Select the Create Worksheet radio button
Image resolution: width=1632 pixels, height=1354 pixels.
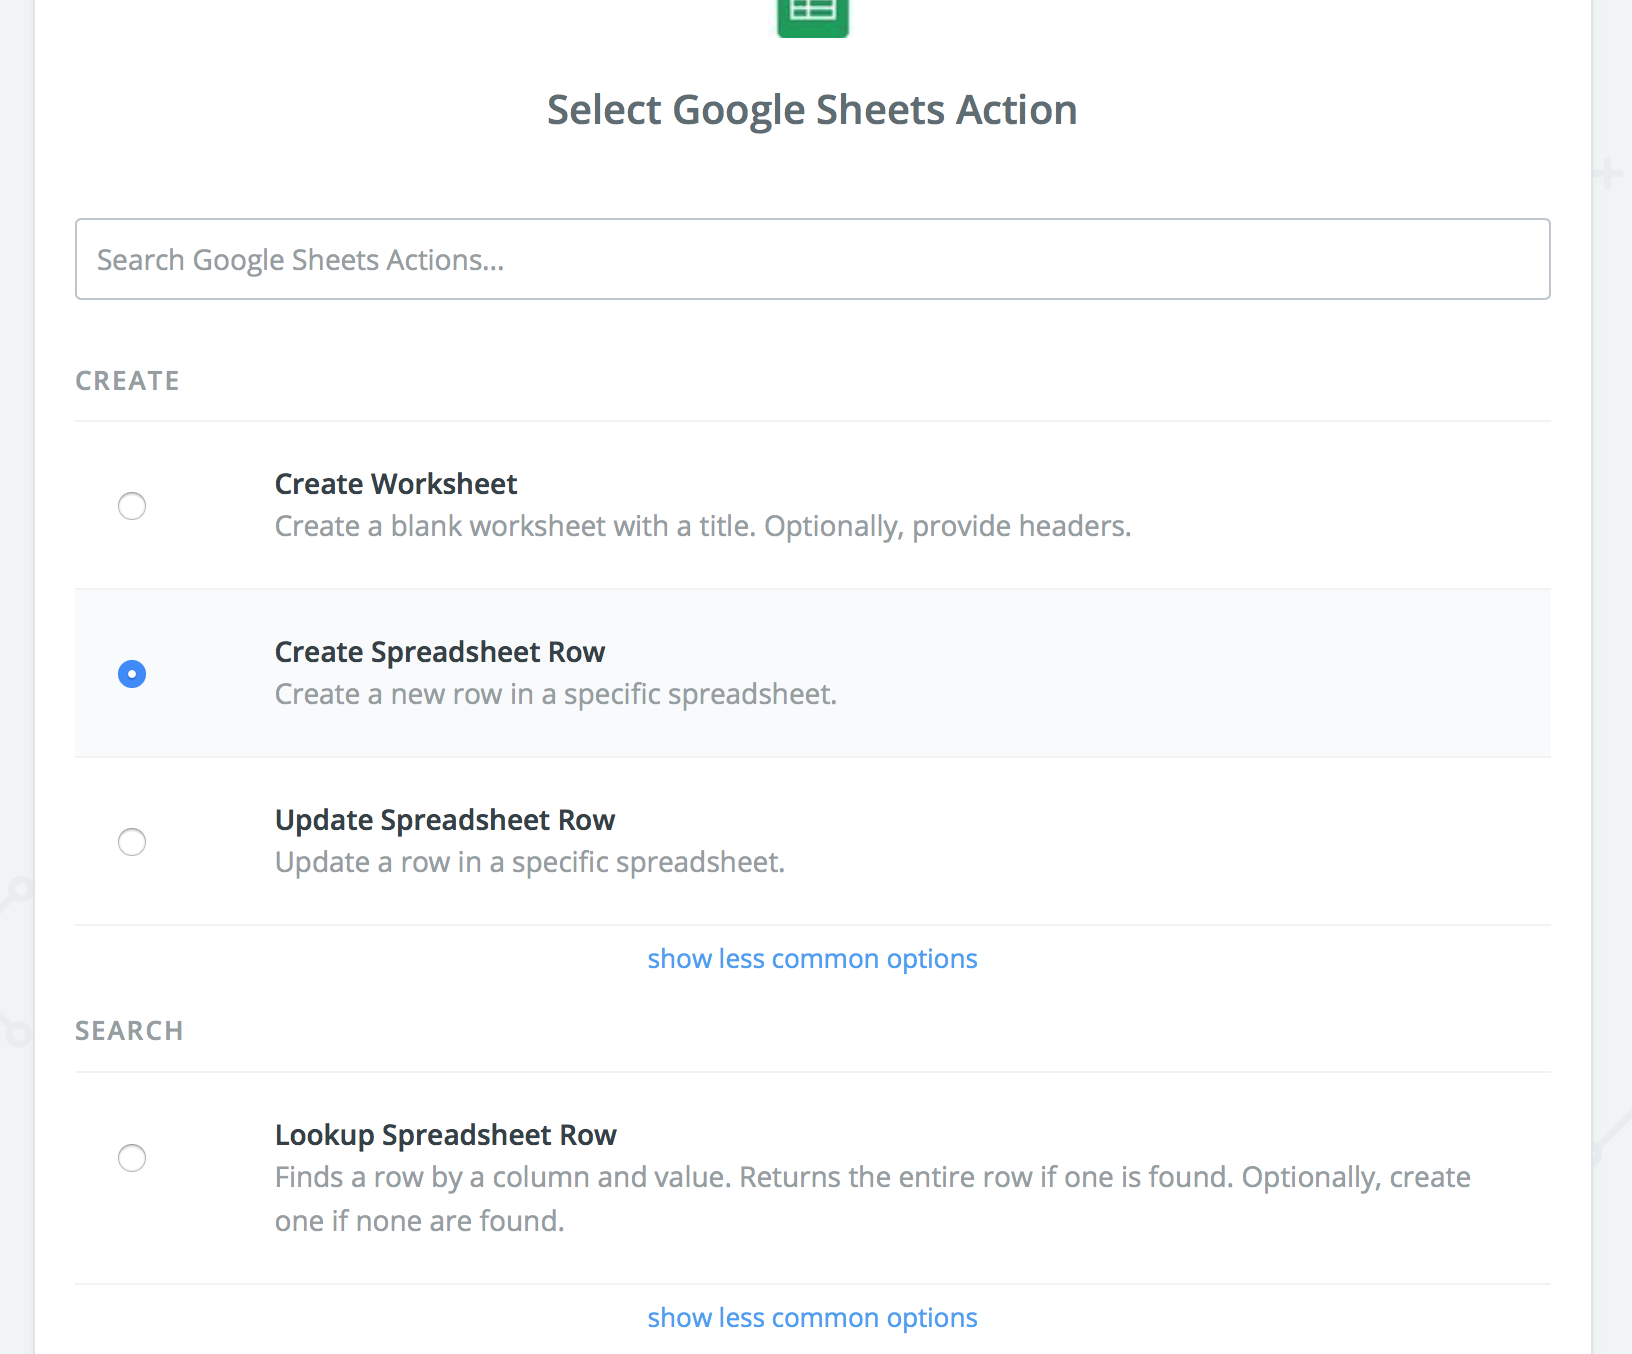[132, 506]
